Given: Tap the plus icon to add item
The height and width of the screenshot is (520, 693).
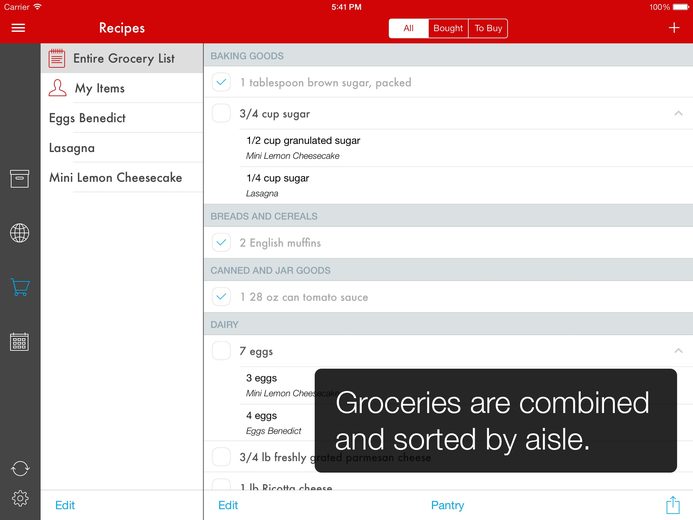Looking at the screenshot, I should coord(674,28).
